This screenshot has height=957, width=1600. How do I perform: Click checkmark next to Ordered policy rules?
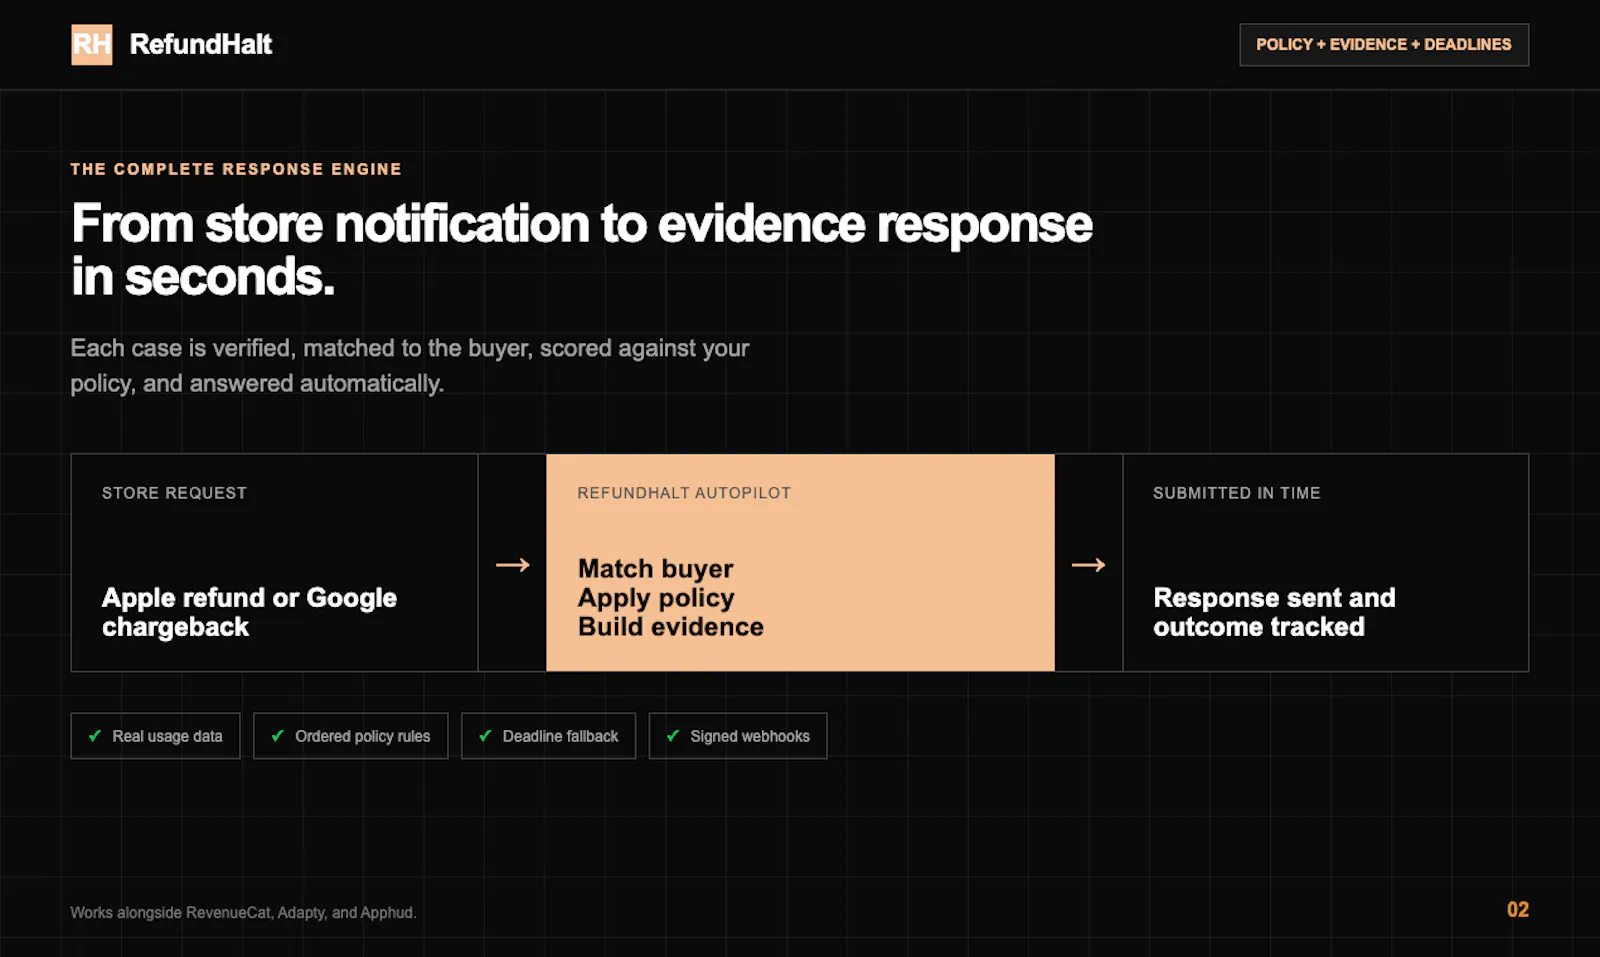(x=278, y=736)
